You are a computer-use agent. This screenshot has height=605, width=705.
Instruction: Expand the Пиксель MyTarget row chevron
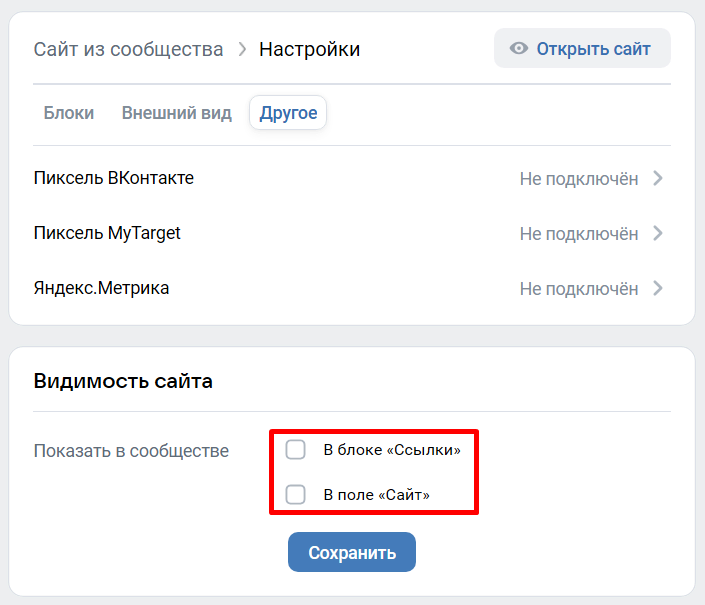point(658,233)
